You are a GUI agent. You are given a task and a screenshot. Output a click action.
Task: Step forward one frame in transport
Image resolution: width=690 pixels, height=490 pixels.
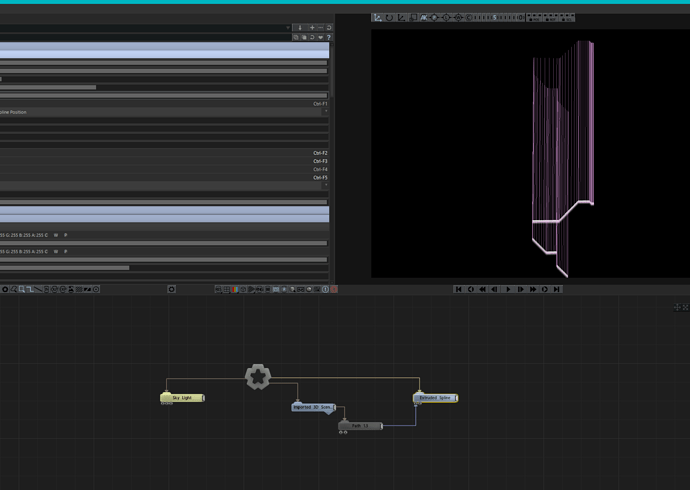pyautogui.click(x=521, y=289)
